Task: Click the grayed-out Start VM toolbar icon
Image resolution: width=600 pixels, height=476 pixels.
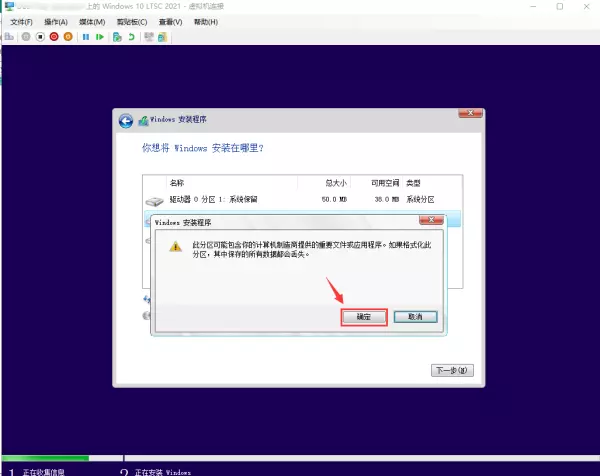Action: [26, 37]
